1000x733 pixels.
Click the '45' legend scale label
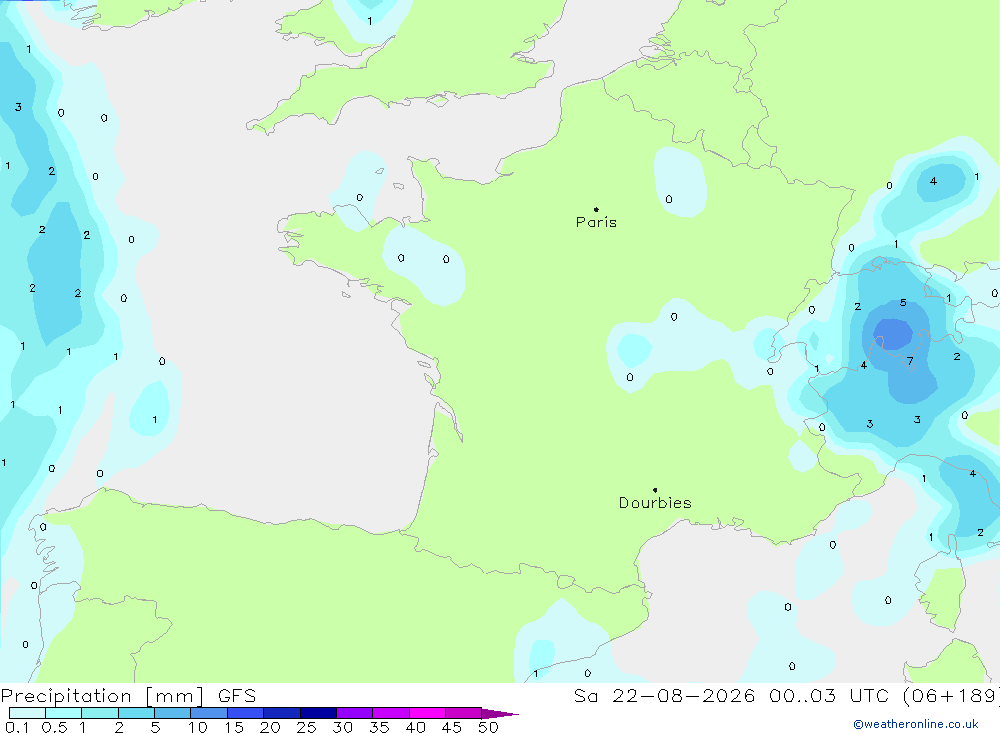point(452,727)
